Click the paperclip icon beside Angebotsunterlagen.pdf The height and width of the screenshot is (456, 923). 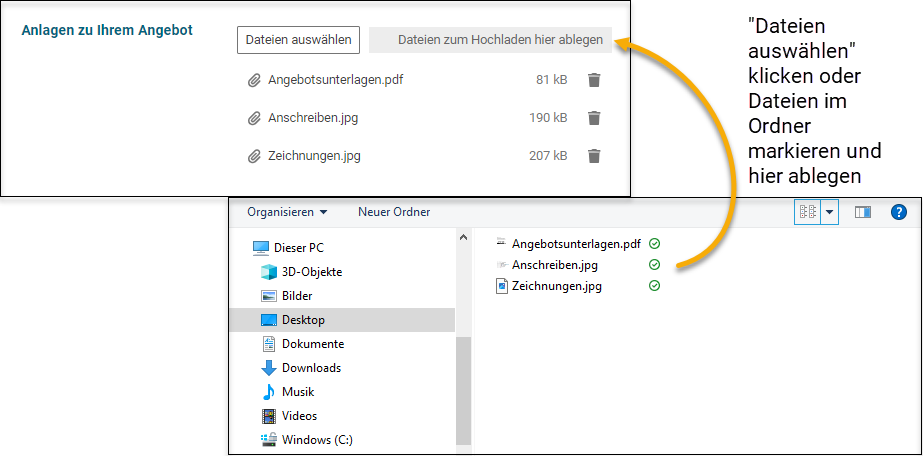pos(254,80)
